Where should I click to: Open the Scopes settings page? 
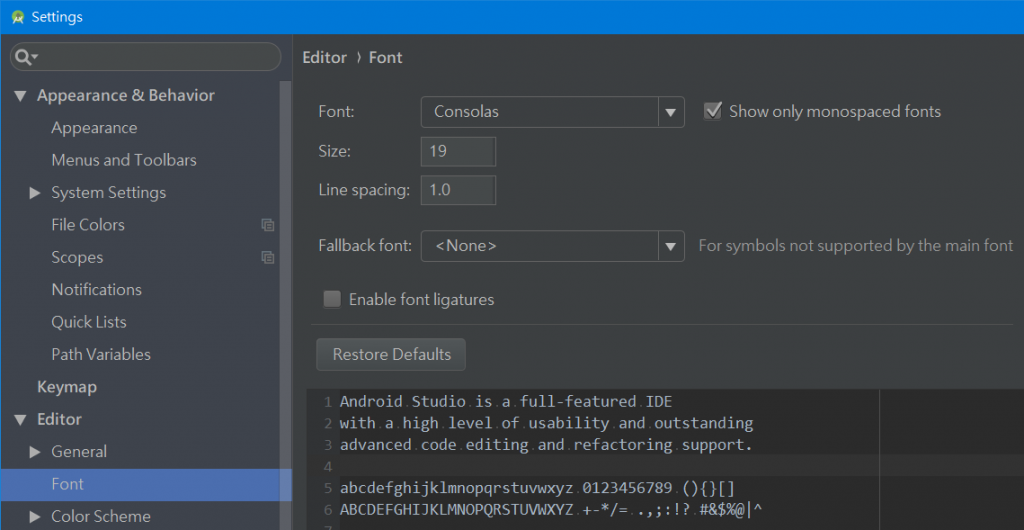(x=77, y=258)
